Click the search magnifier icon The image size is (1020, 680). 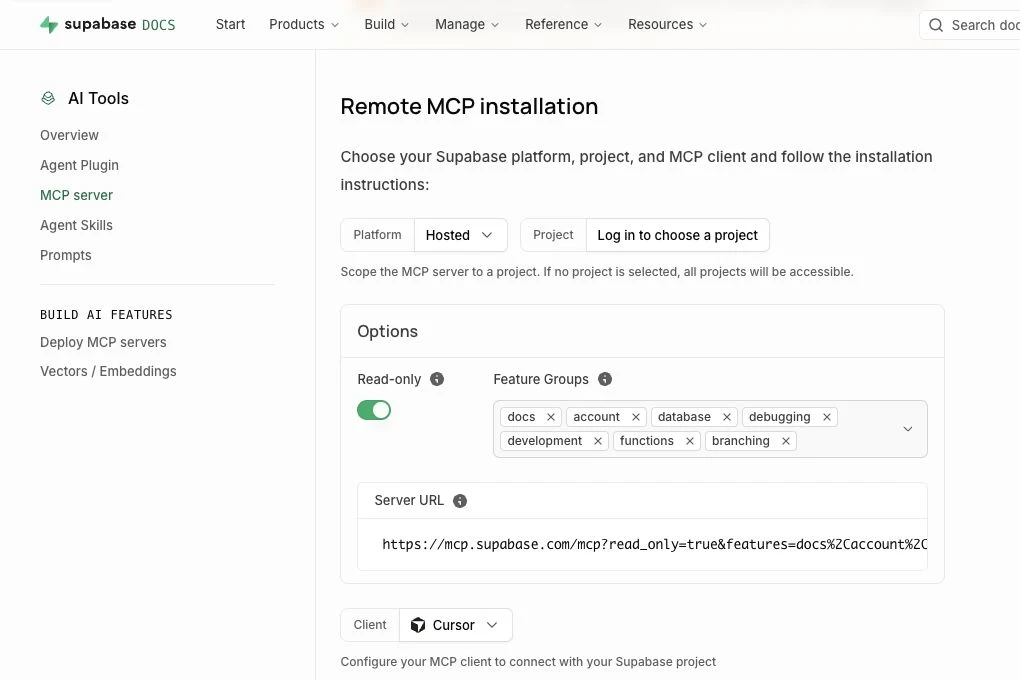(x=935, y=25)
